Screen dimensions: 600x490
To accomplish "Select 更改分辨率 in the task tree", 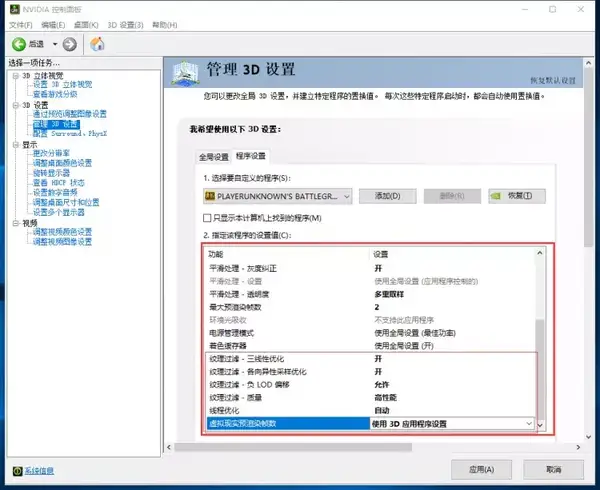I will (54, 153).
